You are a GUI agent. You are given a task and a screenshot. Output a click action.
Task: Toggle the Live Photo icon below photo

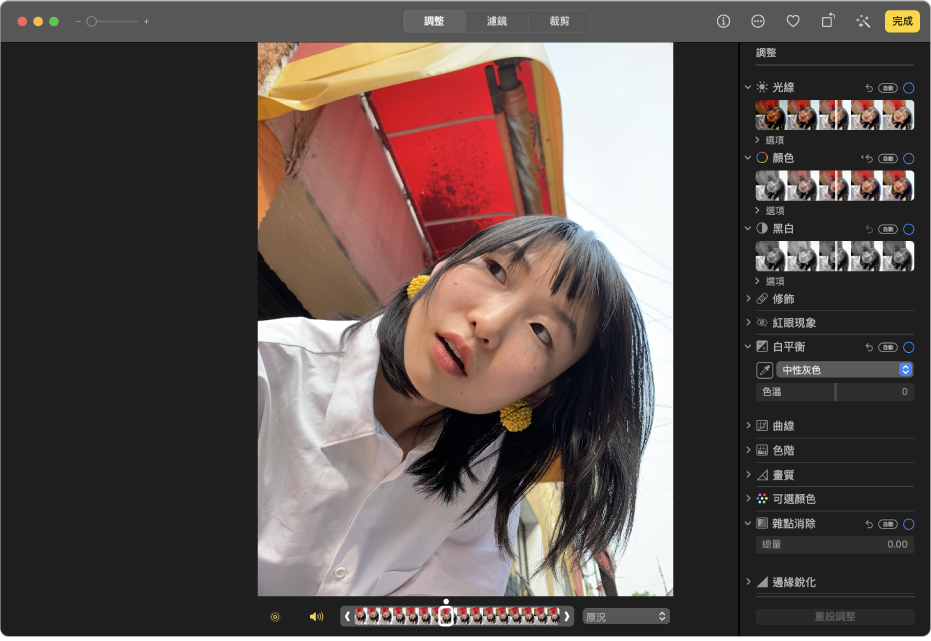[x=275, y=617]
